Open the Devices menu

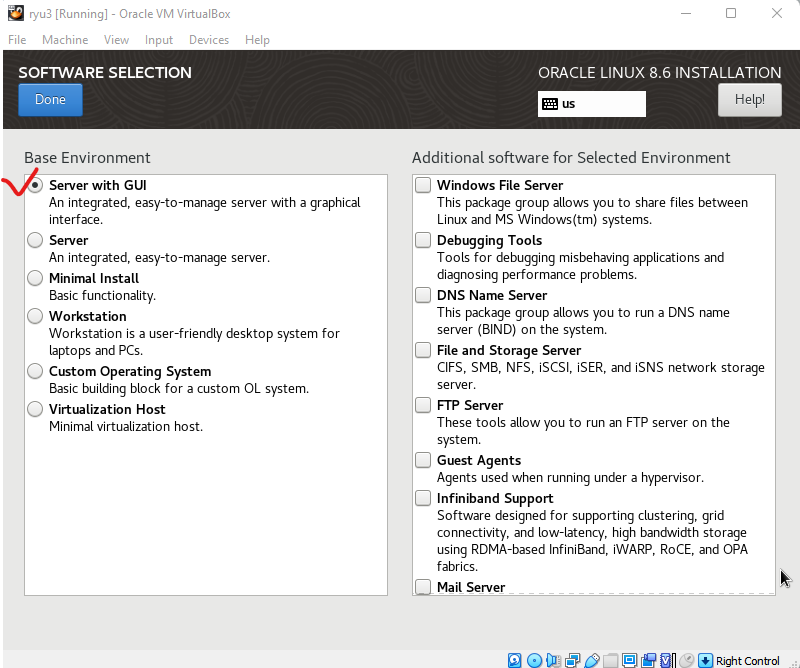pyautogui.click(x=209, y=40)
